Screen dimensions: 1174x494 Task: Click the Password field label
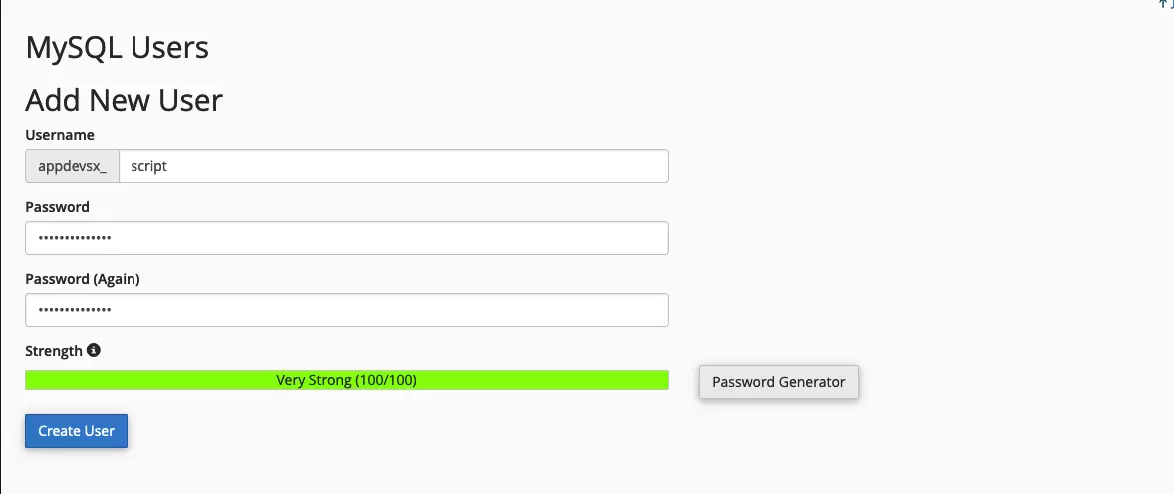(x=57, y=207)
